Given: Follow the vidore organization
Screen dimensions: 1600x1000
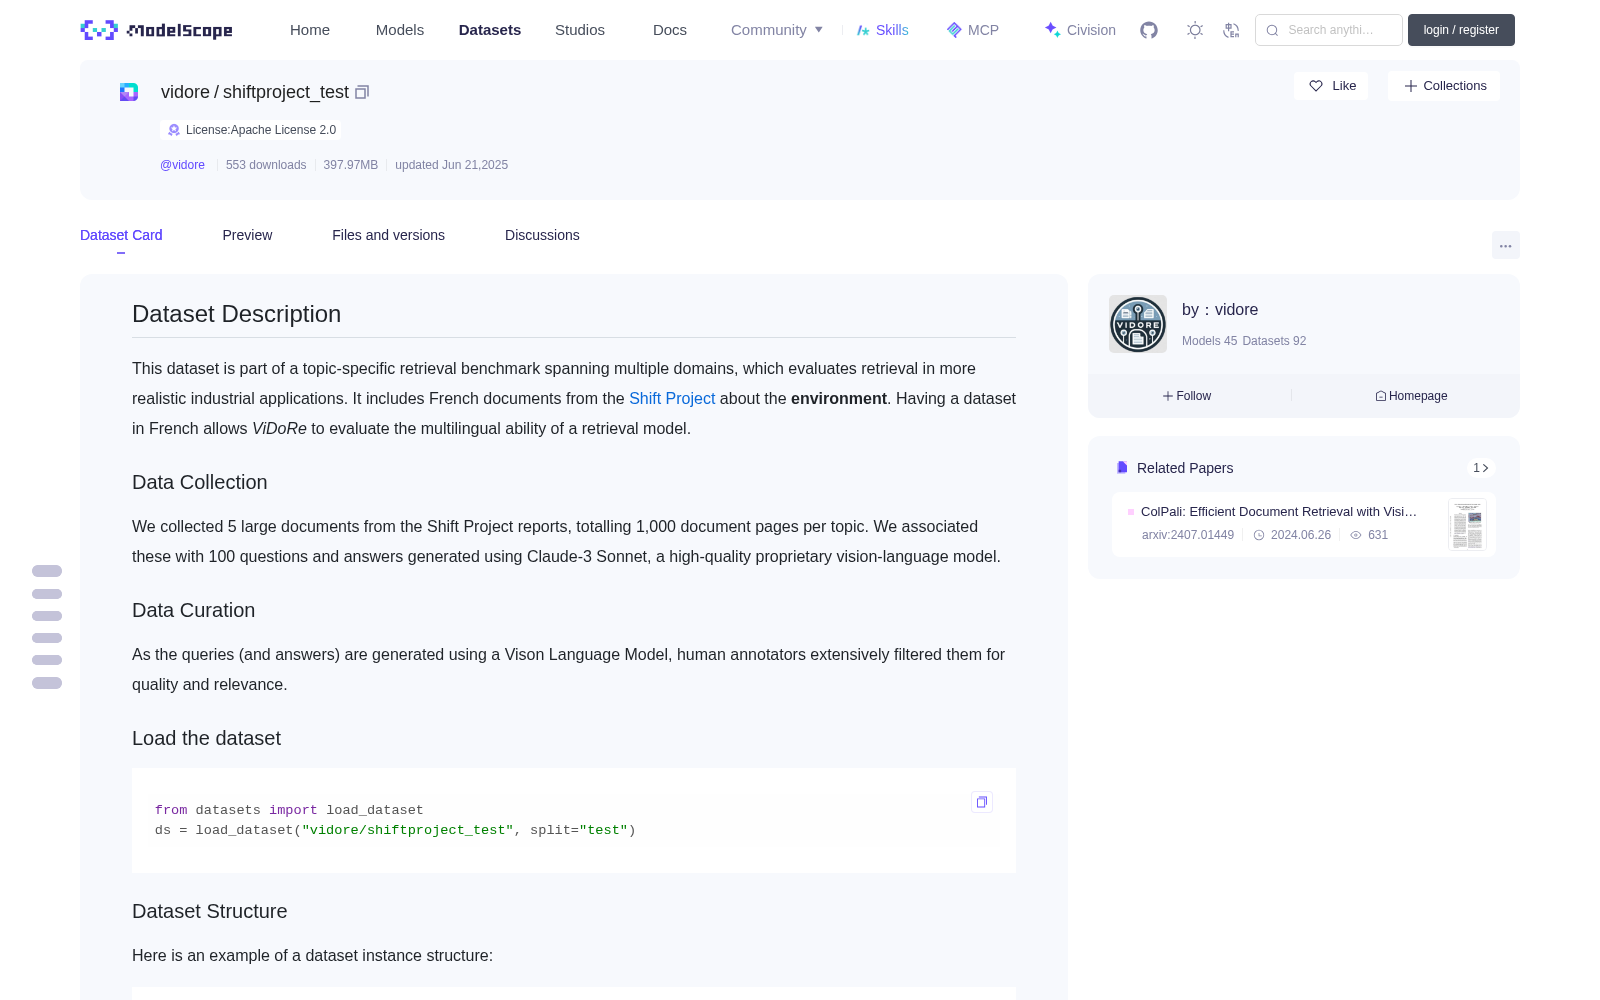Looking at the screenshot, I should coord(1187,396).
